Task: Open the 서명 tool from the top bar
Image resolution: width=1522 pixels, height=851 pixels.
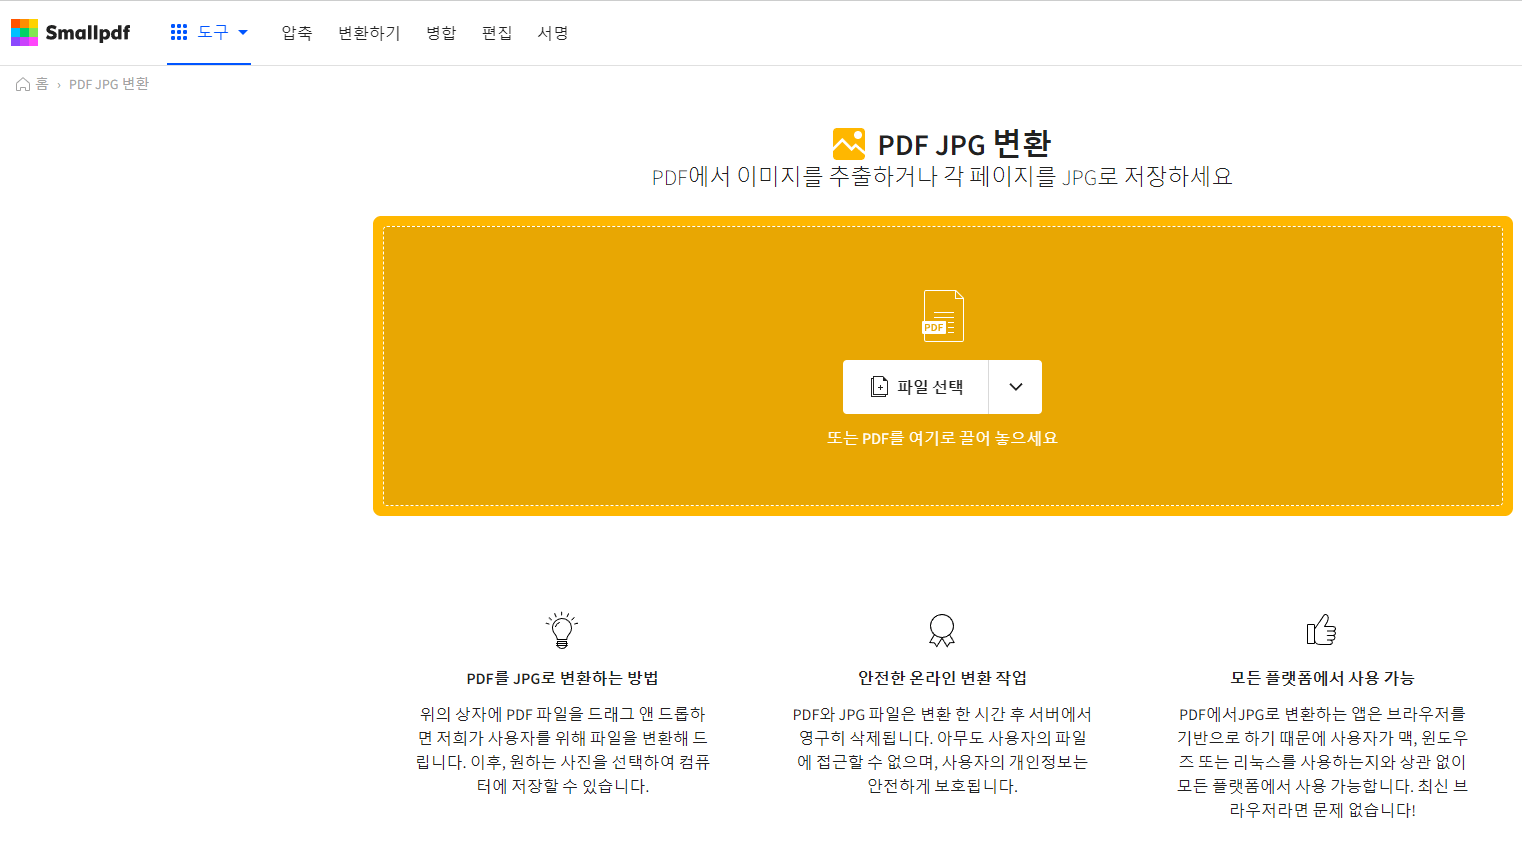Action: pyautogui.click(x=551, y=33)
